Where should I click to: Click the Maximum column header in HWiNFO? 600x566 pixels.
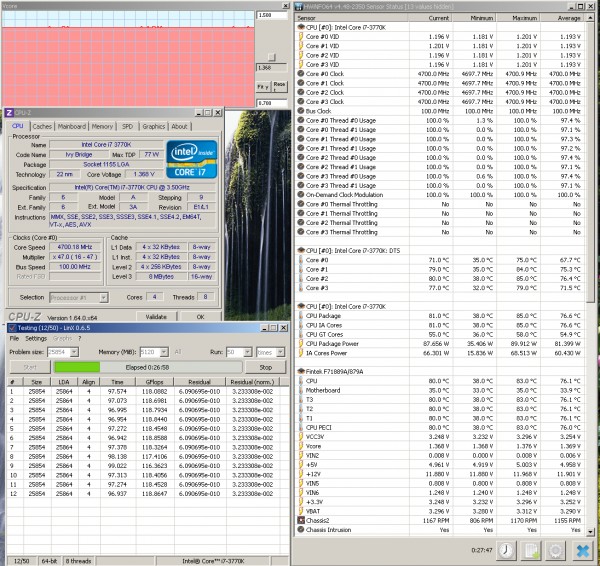518,18
